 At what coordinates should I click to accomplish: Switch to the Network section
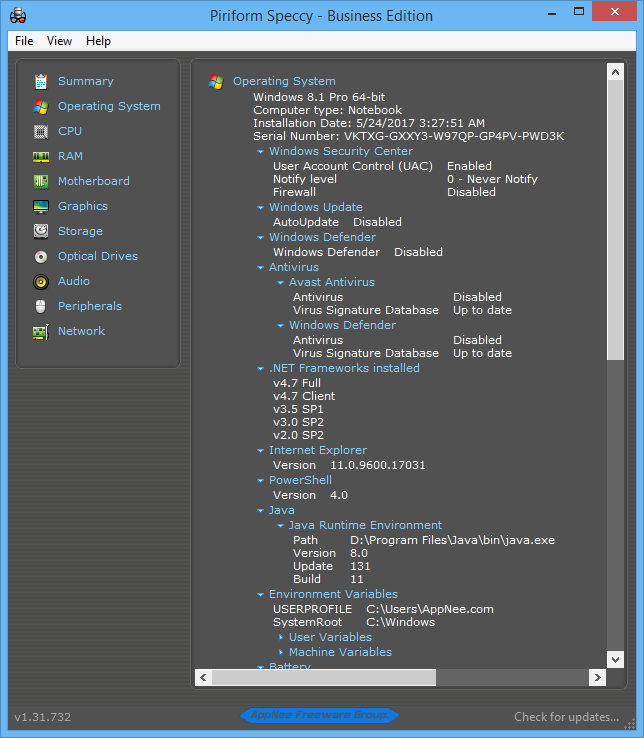81,330
